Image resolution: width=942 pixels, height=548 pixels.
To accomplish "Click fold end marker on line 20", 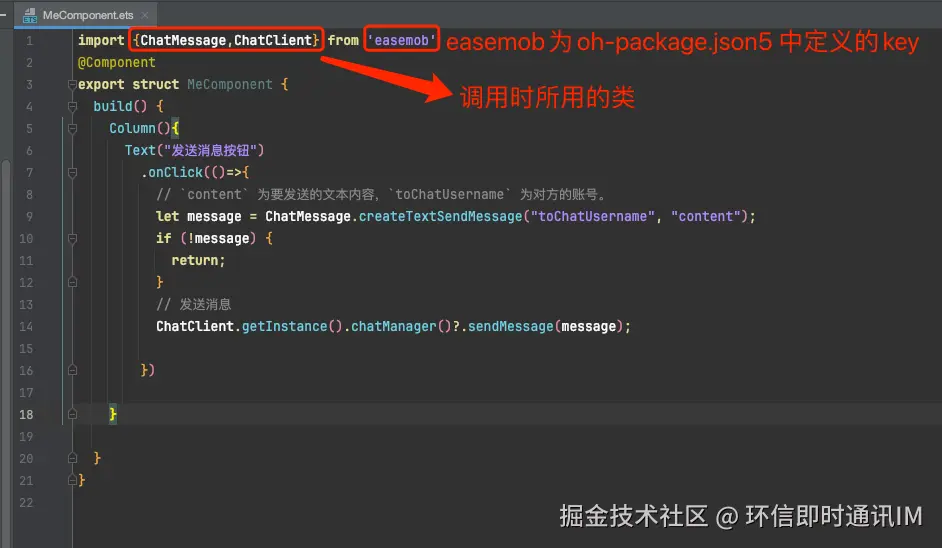I will coord(72,458).
